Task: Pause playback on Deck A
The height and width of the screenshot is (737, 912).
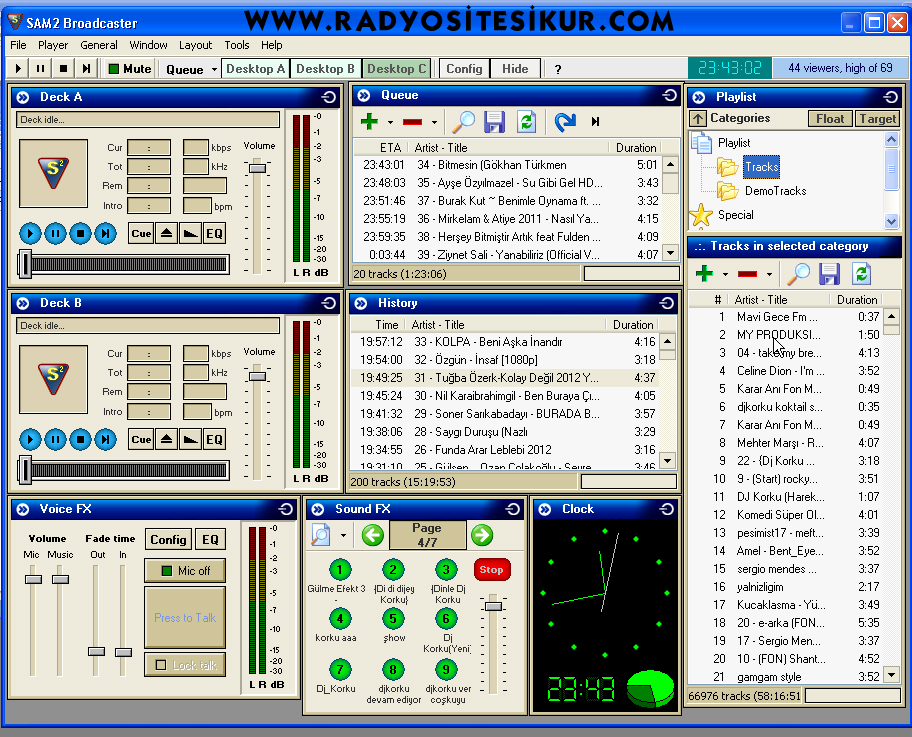Action: [x=55, y=234]
